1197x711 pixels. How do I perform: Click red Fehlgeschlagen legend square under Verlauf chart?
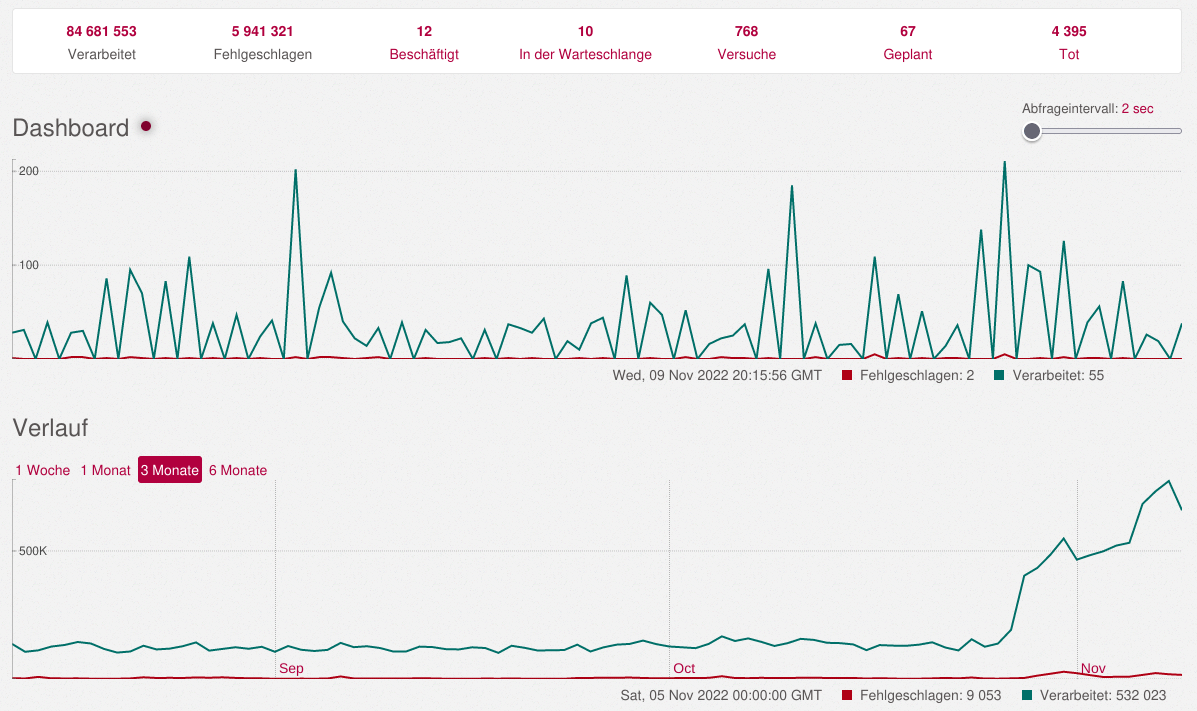(x=847, y=695)
